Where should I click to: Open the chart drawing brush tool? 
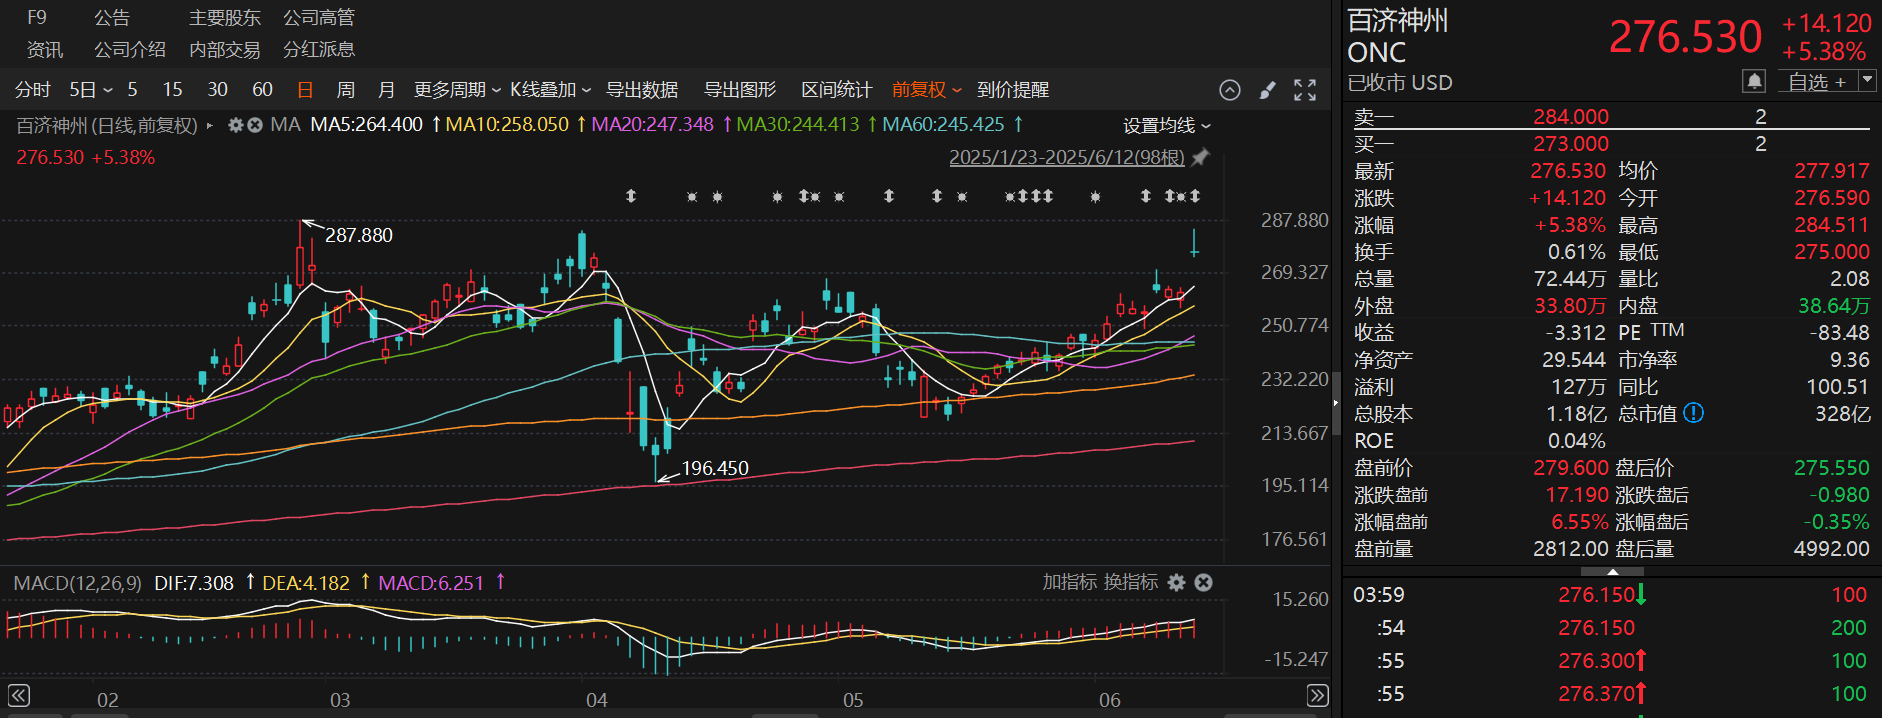click(x=1267, y=90)
